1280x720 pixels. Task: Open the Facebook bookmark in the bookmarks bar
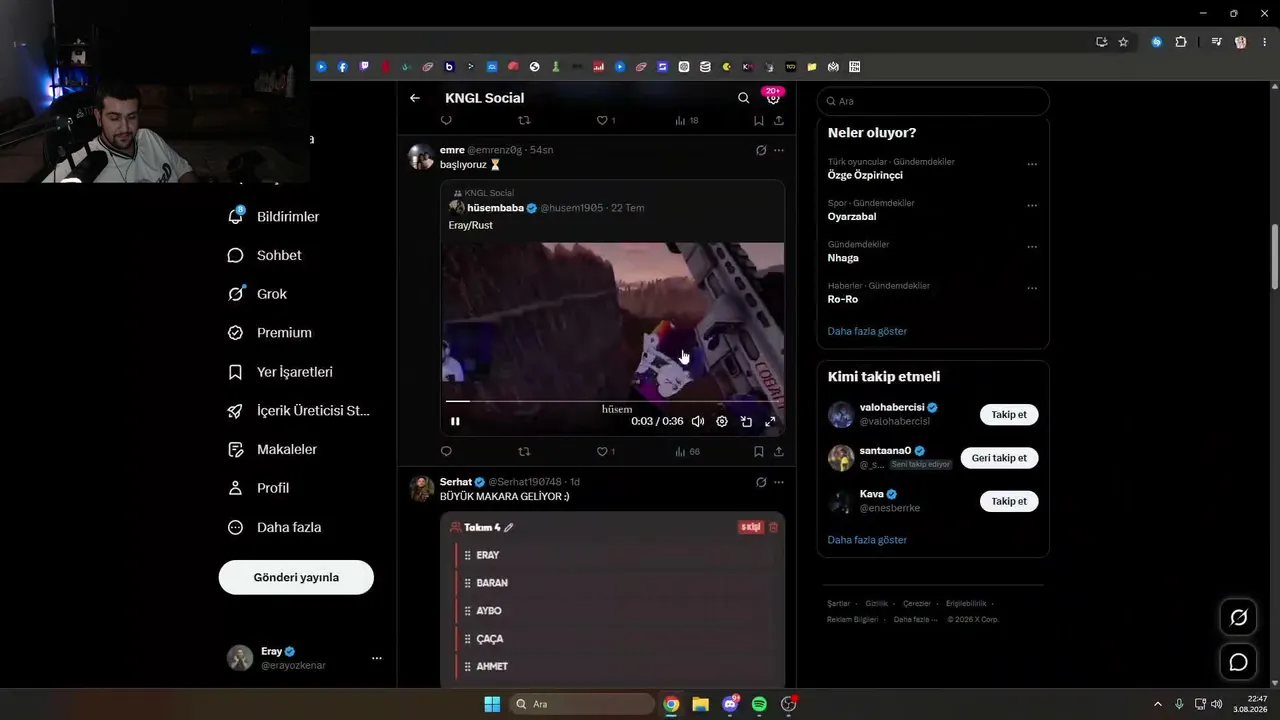click(x=342, y=67)
